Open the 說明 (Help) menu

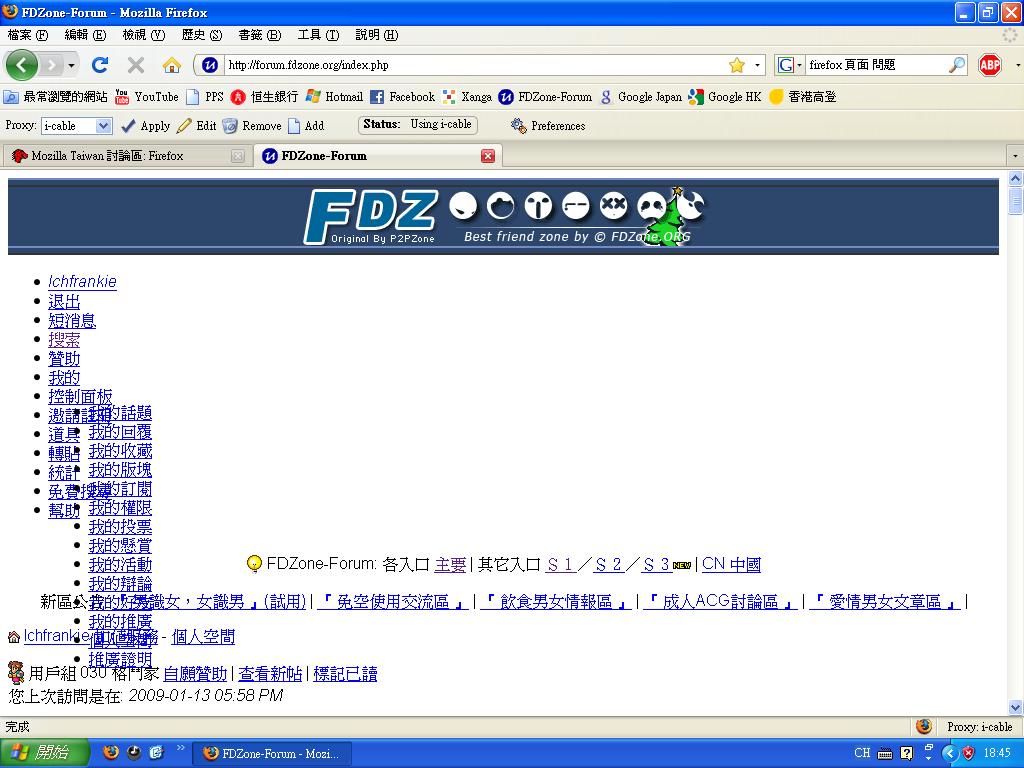tap(377, 35)
